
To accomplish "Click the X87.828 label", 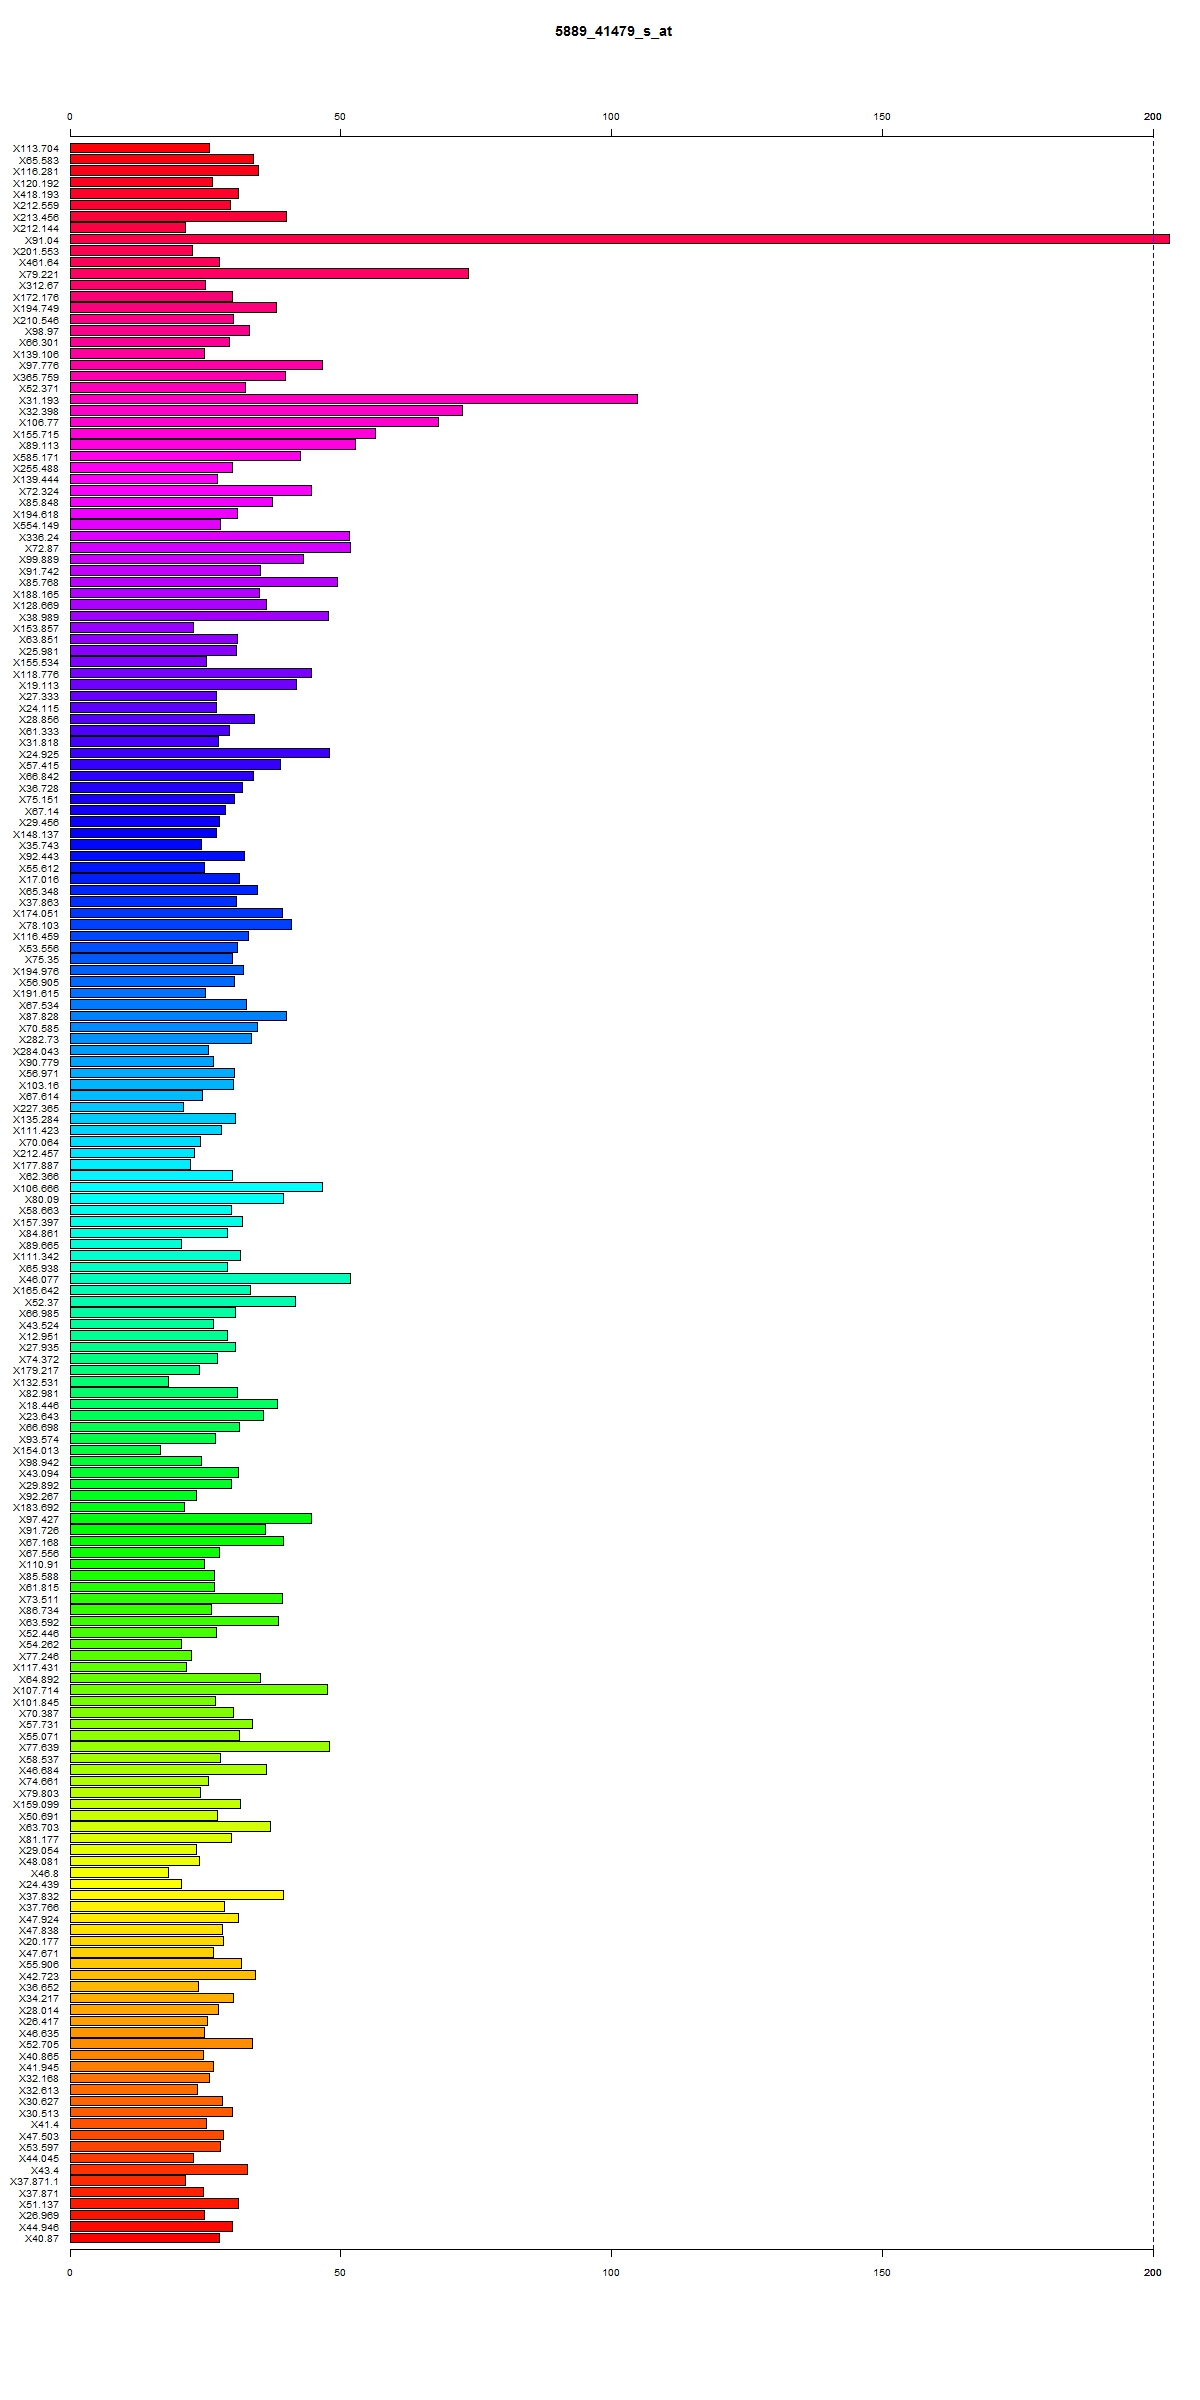I will pos(39,1016).
